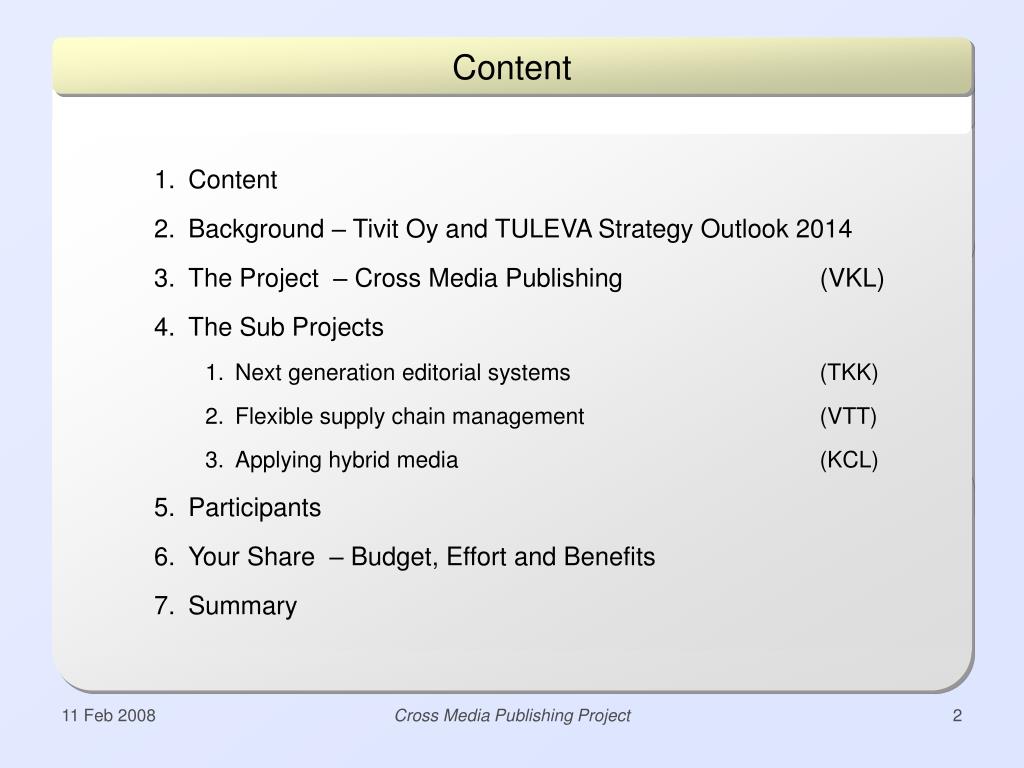Click the "(KCL)" label
This screenshot has height=768, width=1024.
[x=848, y=460]
